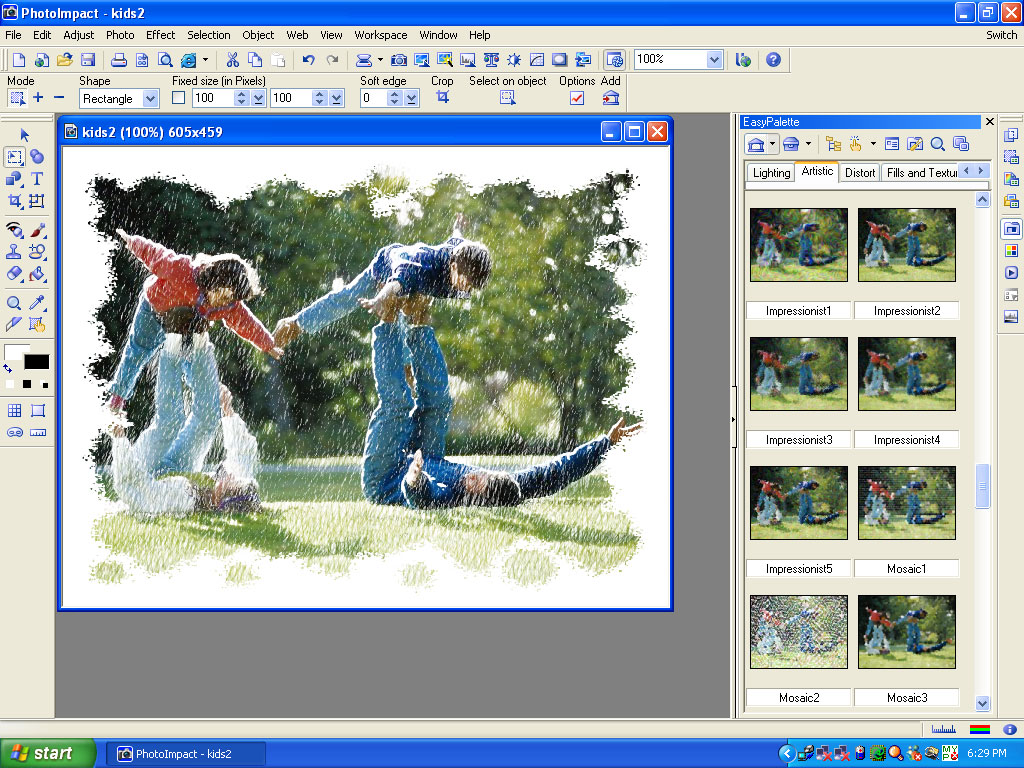1024x768 pixels.
Task: Switch to the Distort tab
Action: click(x=860, y=172)
